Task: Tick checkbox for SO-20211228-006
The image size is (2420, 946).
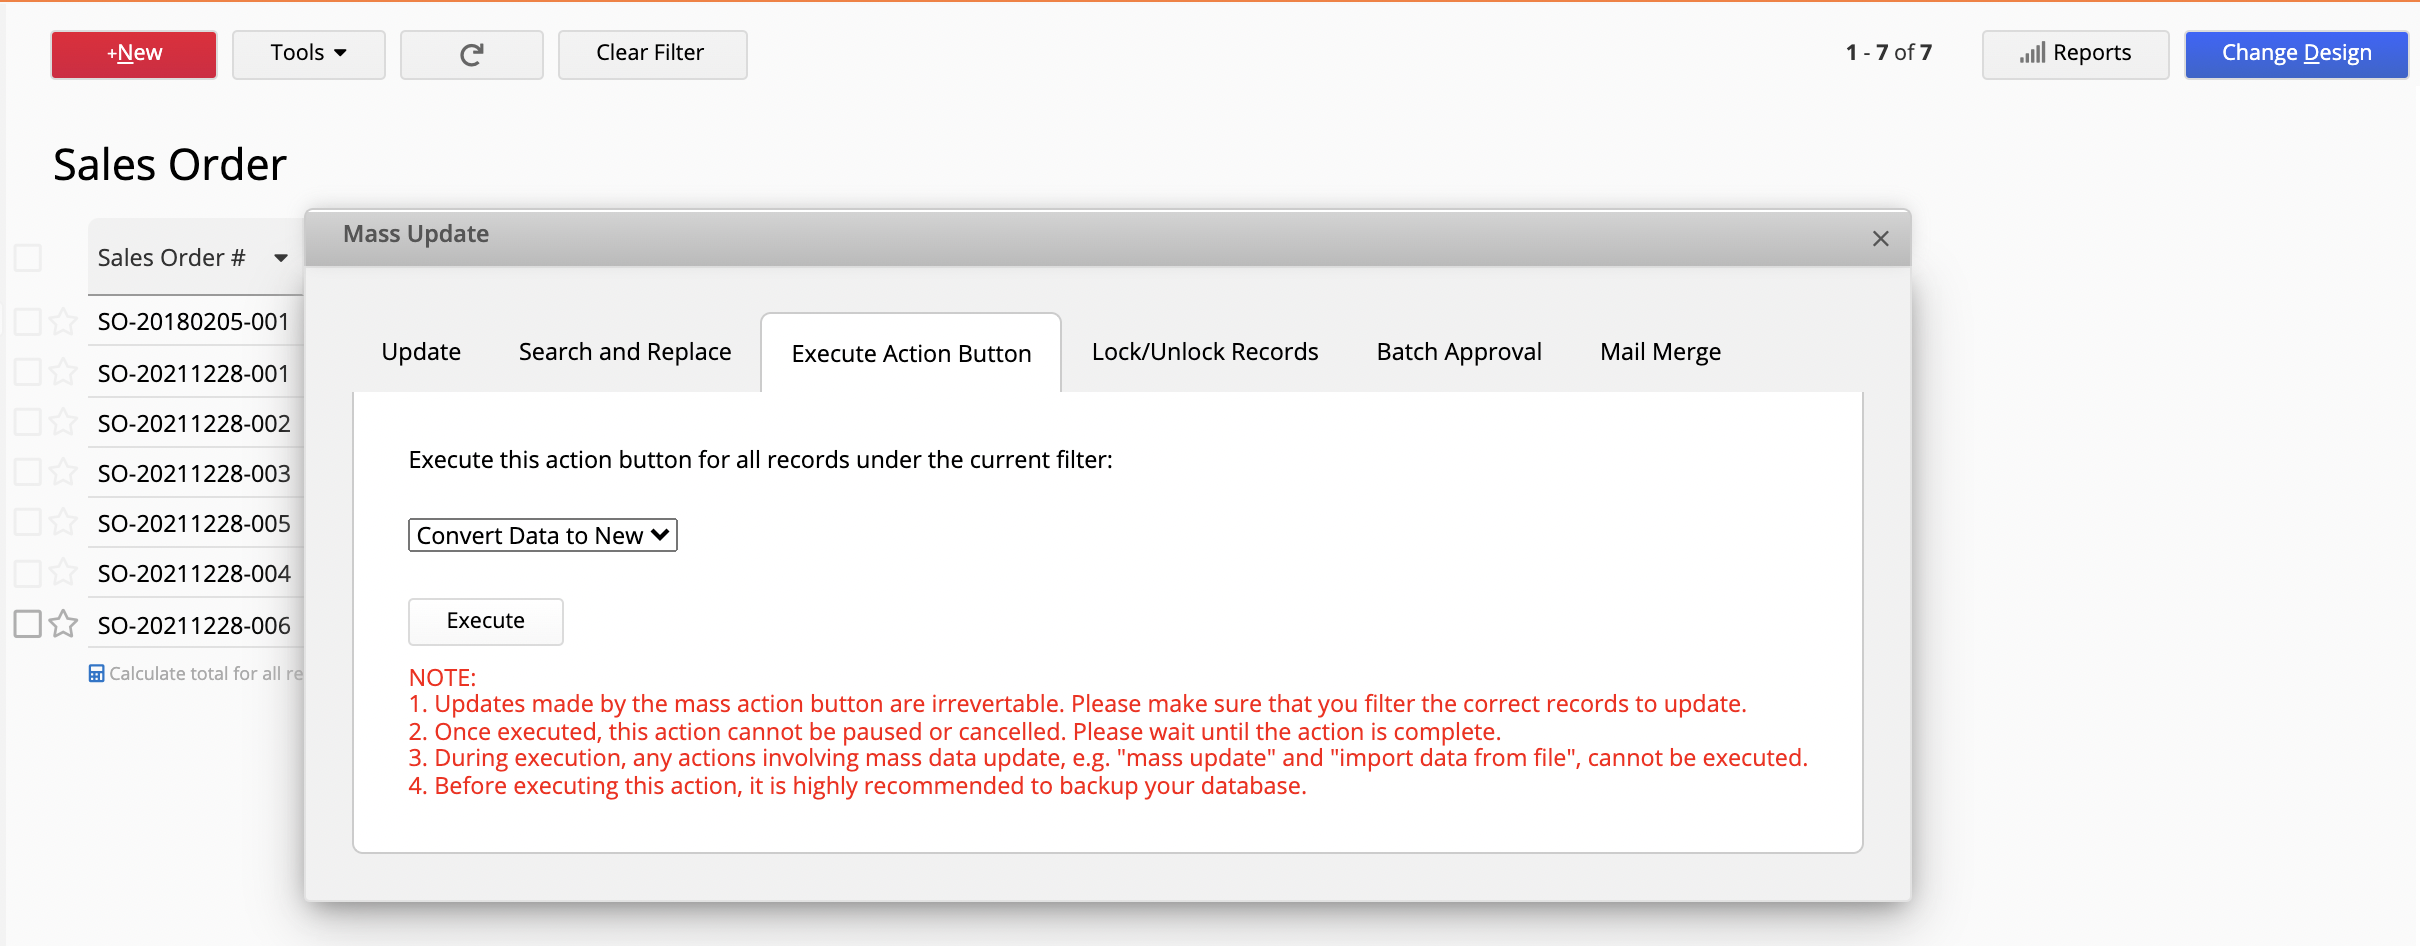Action: [x=28, y=624]
